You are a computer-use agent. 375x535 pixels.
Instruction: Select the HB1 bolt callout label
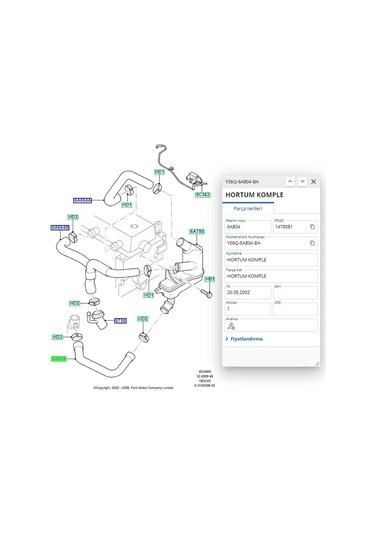click(210, 279)
